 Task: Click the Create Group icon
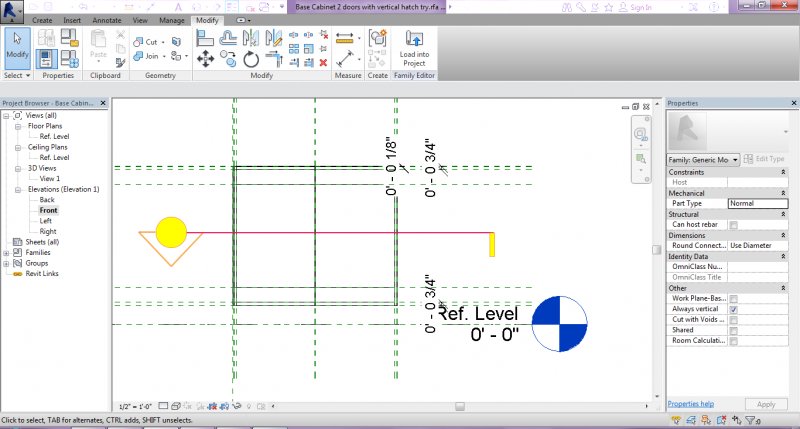[378, 38]
